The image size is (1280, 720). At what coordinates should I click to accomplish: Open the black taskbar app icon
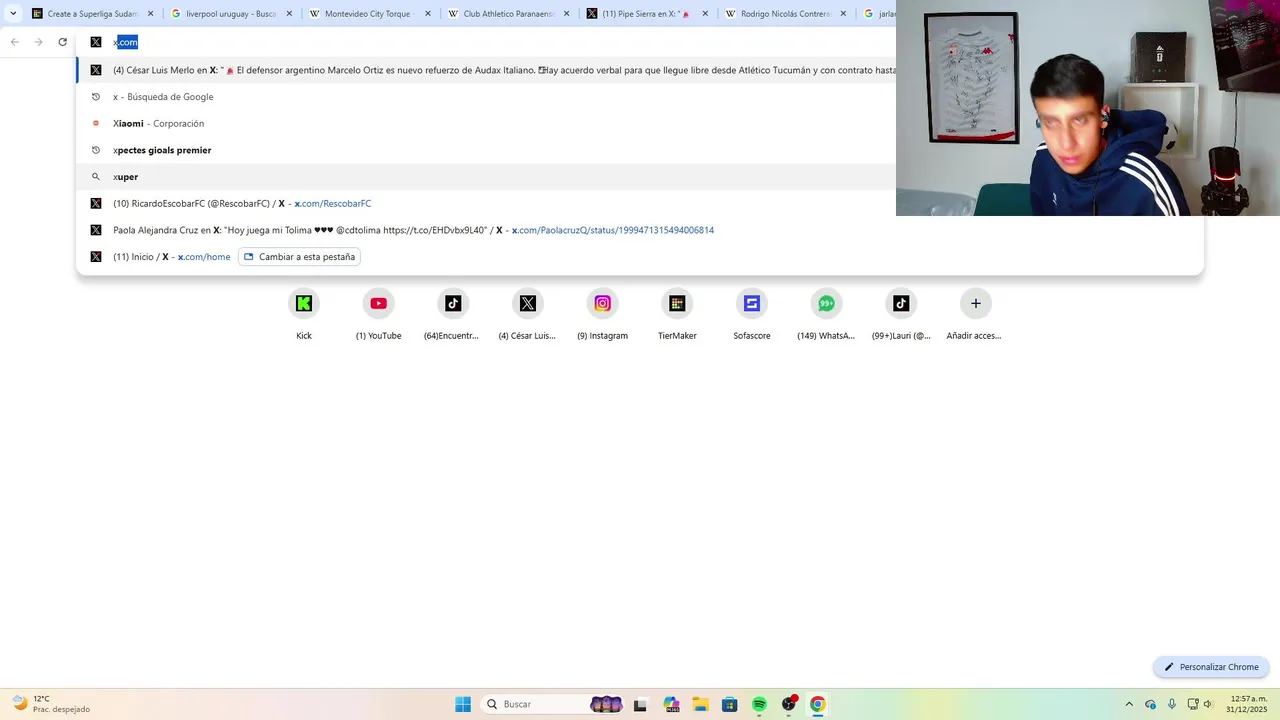tap(641, 704)
